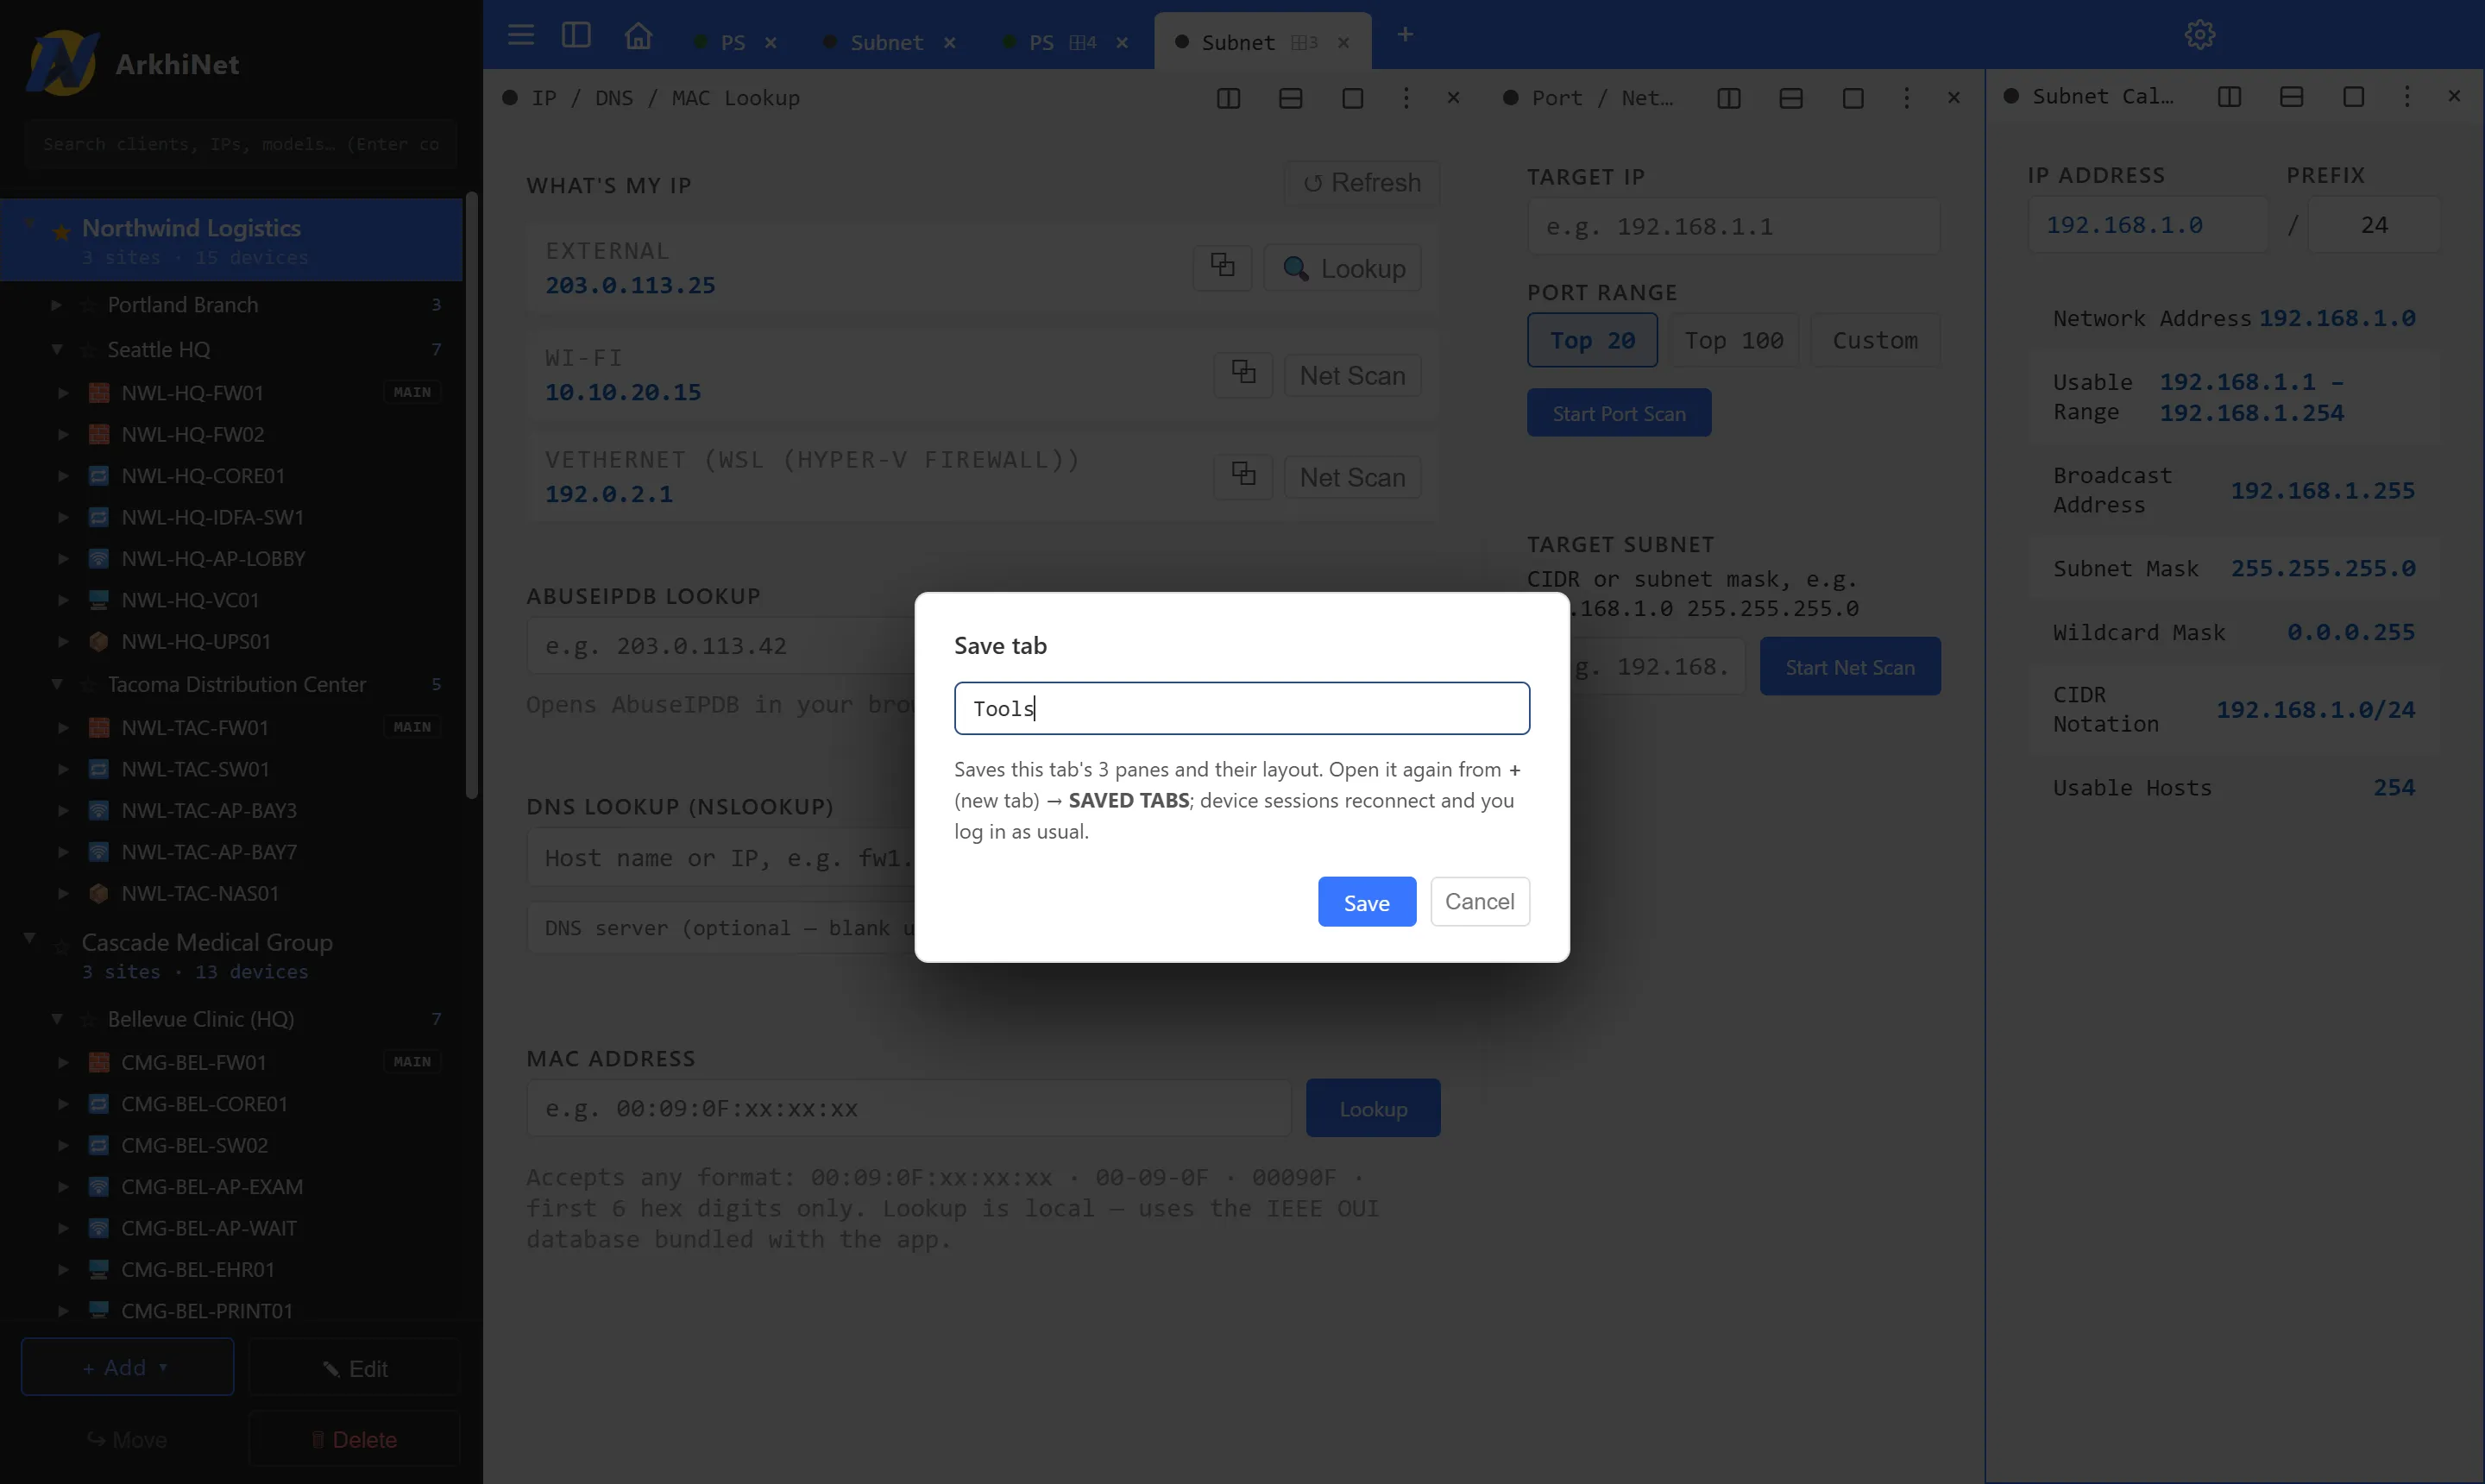Copy vEthernet IP 192.0.2.1
Image resolution: width=2485 pixels, height=1484 pixels.
[x=1243, y=476]
